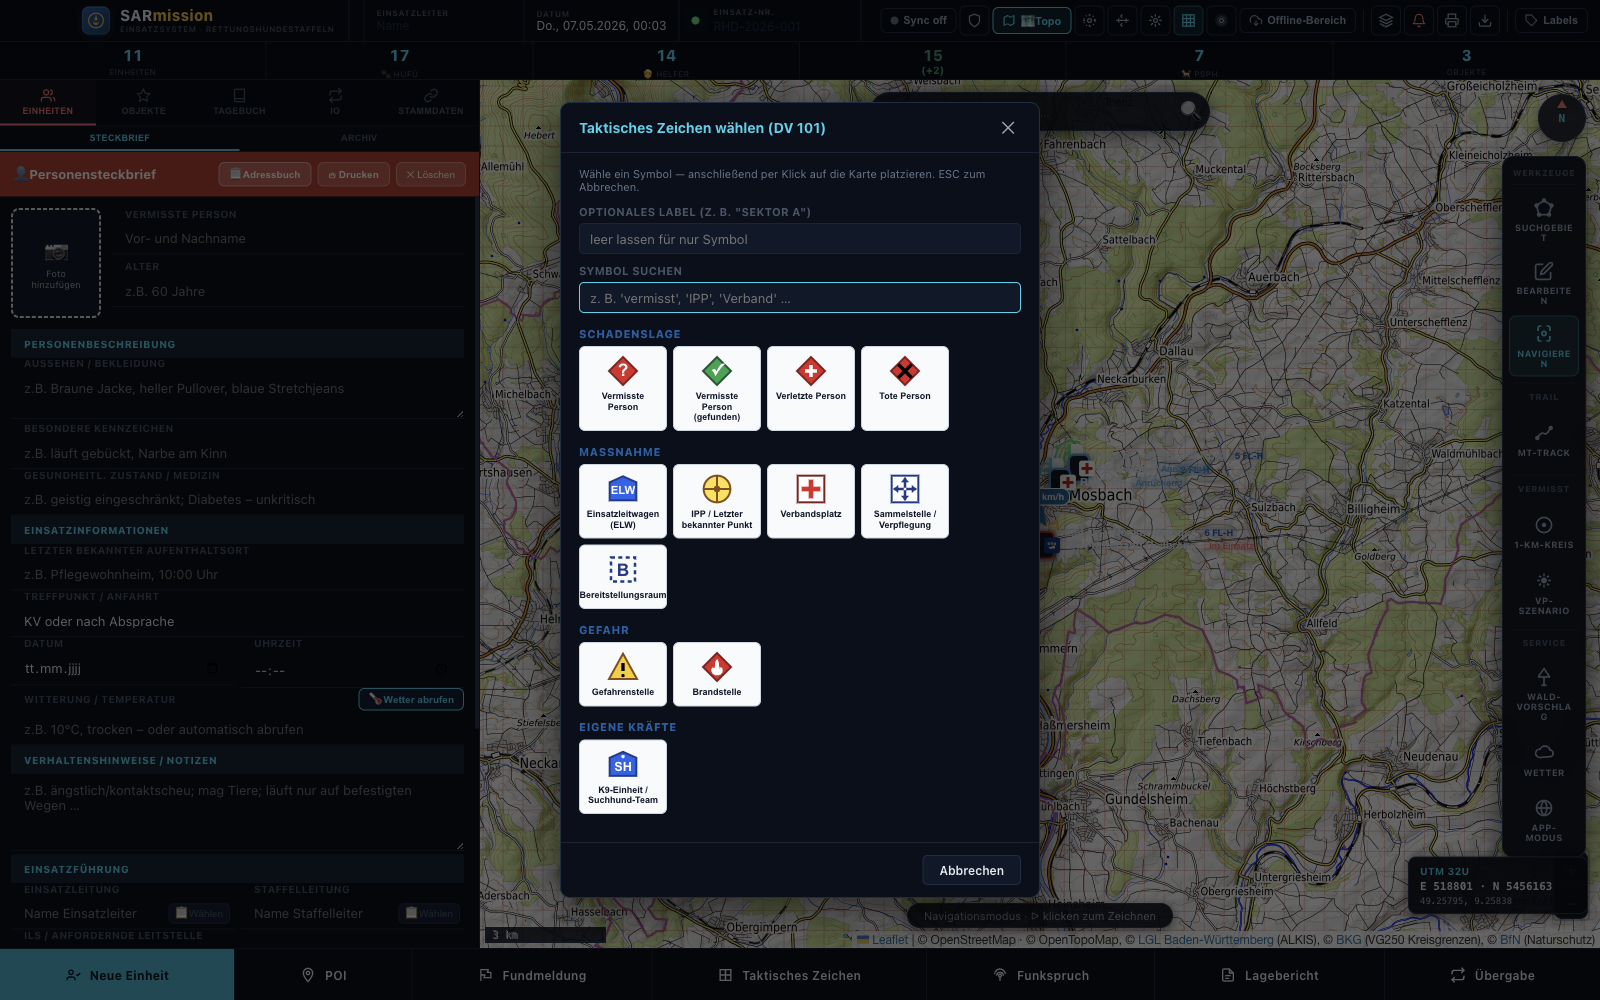The height and width of the screenshot is (1000, 1600).
Task: Select the Steckbrief subtab
Action: [120, 138]
